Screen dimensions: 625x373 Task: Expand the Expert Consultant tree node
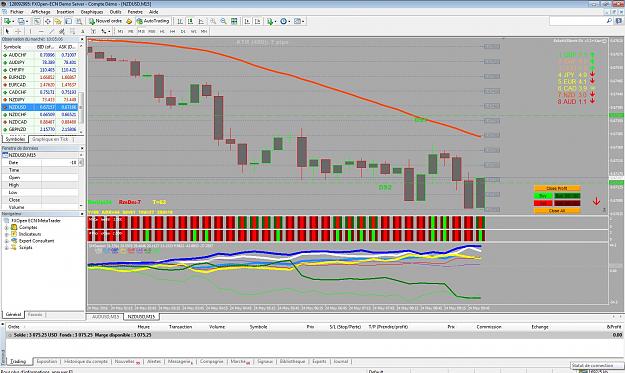point(6,241)
